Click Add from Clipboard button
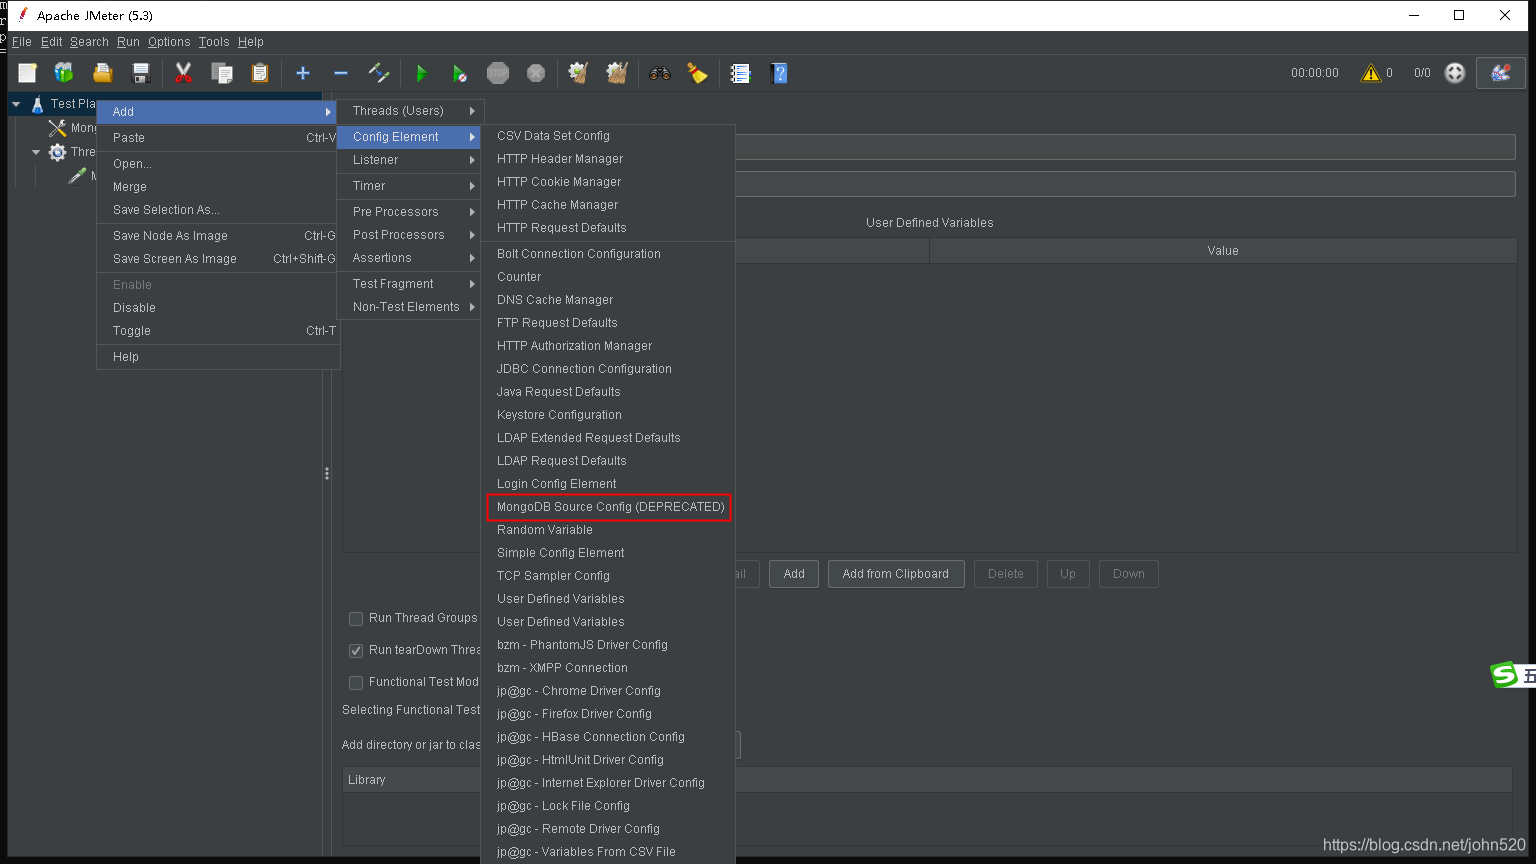Viewport: 1536px width, 864px height. pyautogui.click(x=896, y=574)
